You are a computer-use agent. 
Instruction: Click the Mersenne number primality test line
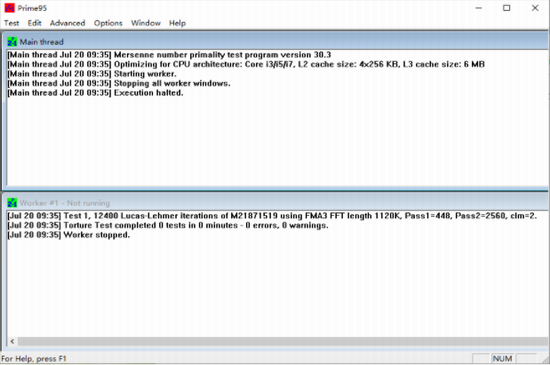[169, 55]
